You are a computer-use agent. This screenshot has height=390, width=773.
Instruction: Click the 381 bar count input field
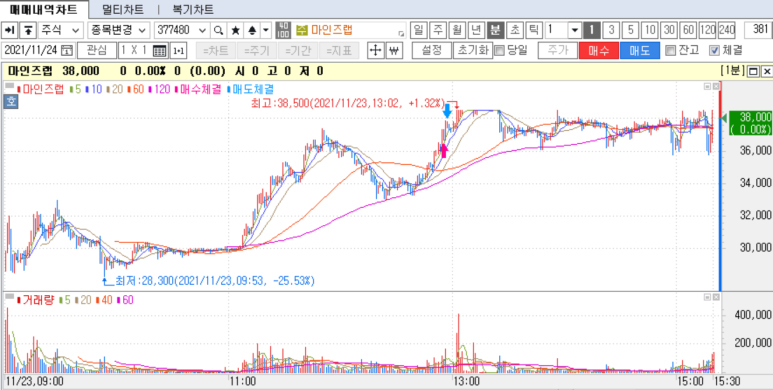(759, 30)
